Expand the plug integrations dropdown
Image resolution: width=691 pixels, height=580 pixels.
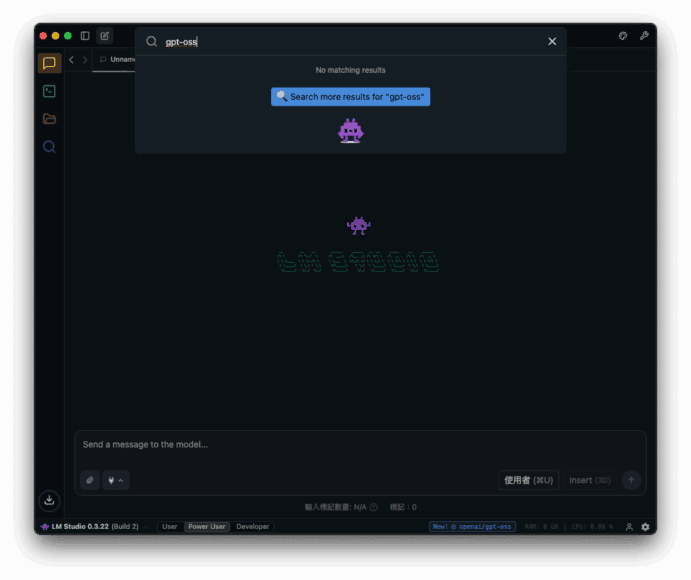pyautogui.click(x=116, y=480)
